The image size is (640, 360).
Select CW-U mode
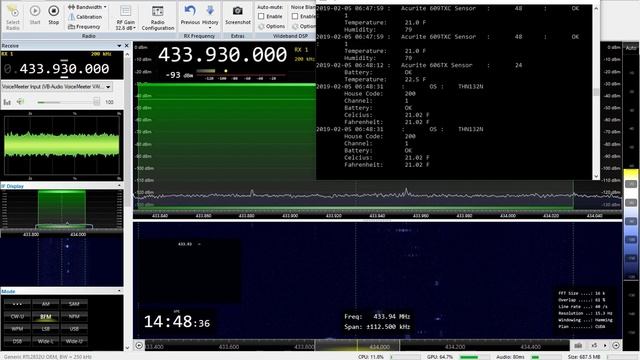point(17,316)
